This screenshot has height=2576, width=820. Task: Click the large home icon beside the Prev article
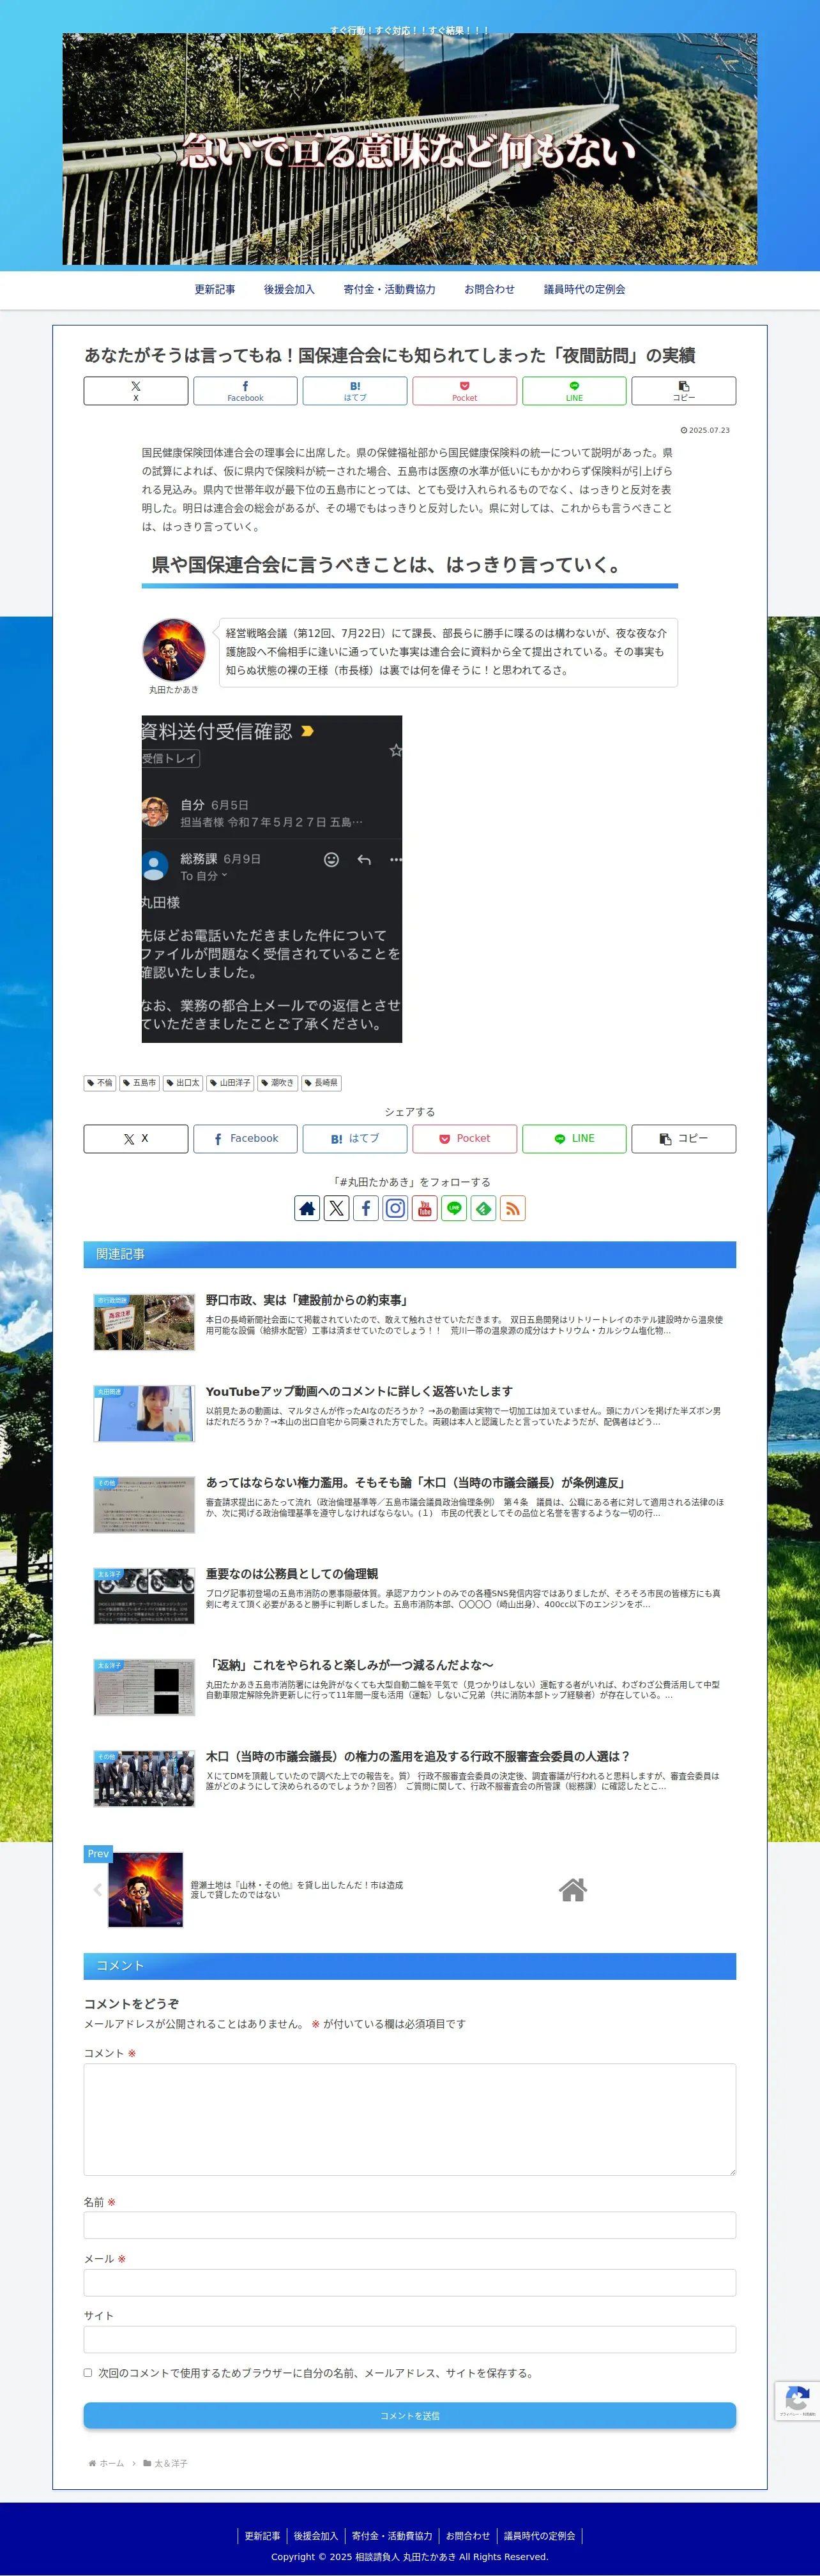pyautogui.click(x=573, y=1889)
